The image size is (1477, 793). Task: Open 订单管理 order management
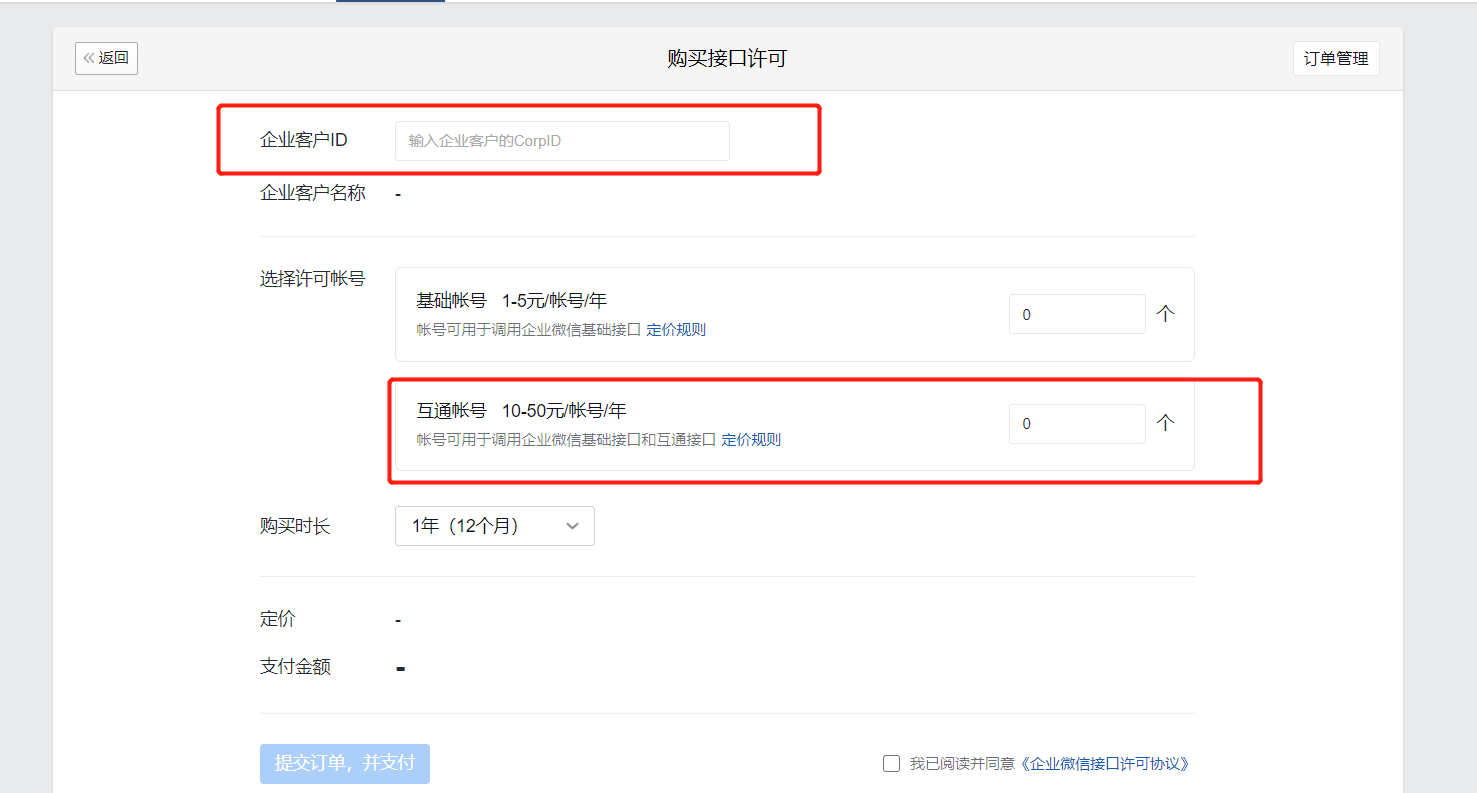tap(1336, 58)
